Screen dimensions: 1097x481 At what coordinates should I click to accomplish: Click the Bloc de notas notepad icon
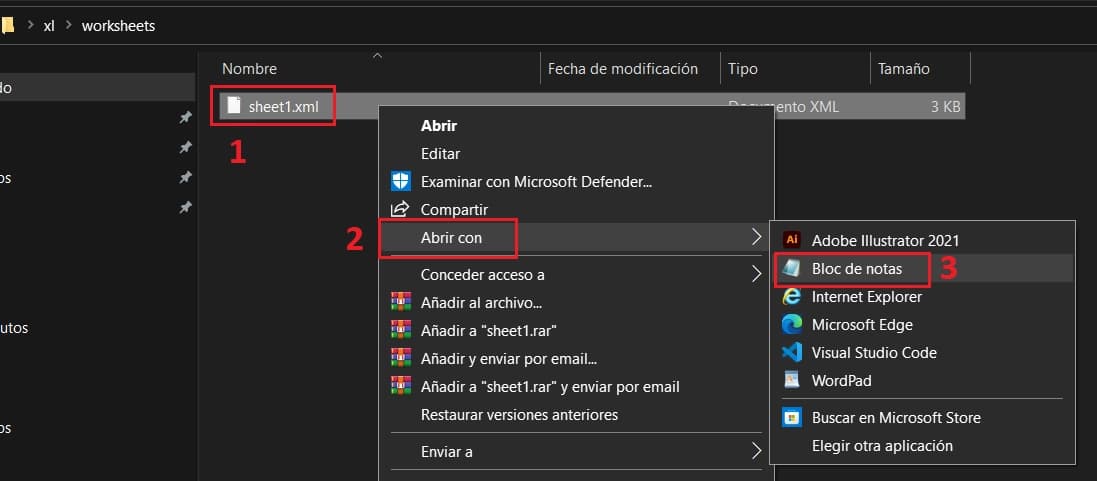[x=792, y=268]
